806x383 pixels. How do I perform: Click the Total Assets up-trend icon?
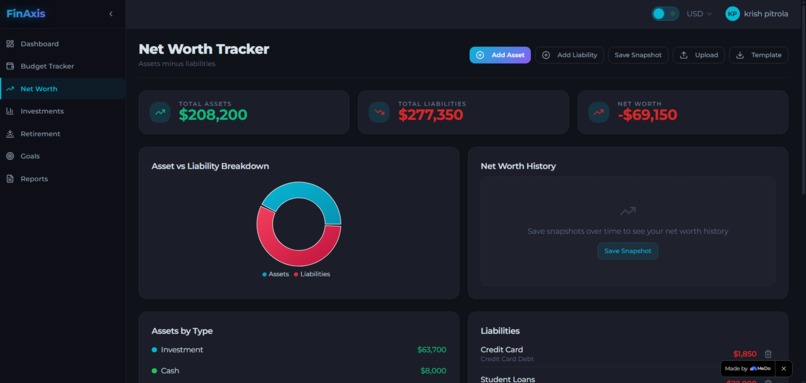pos(160,112)
